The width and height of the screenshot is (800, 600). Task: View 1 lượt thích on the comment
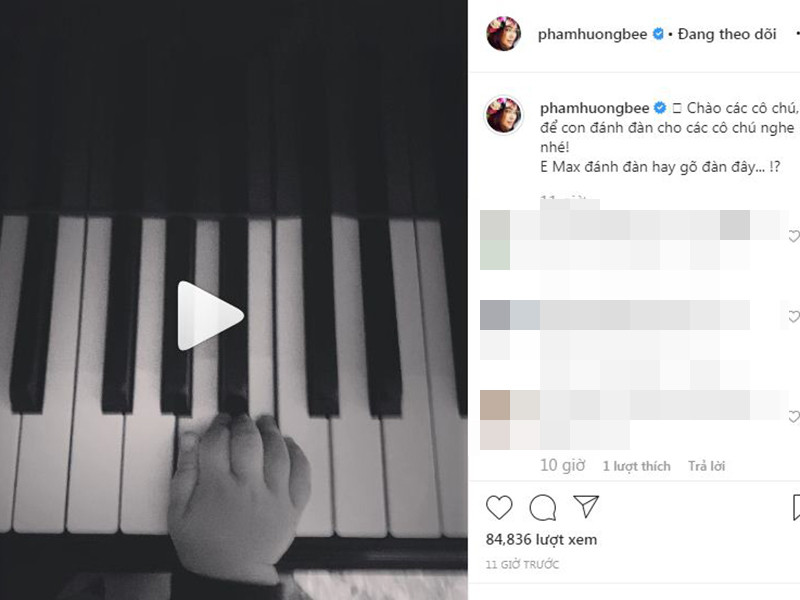click(x=636, y=466)
